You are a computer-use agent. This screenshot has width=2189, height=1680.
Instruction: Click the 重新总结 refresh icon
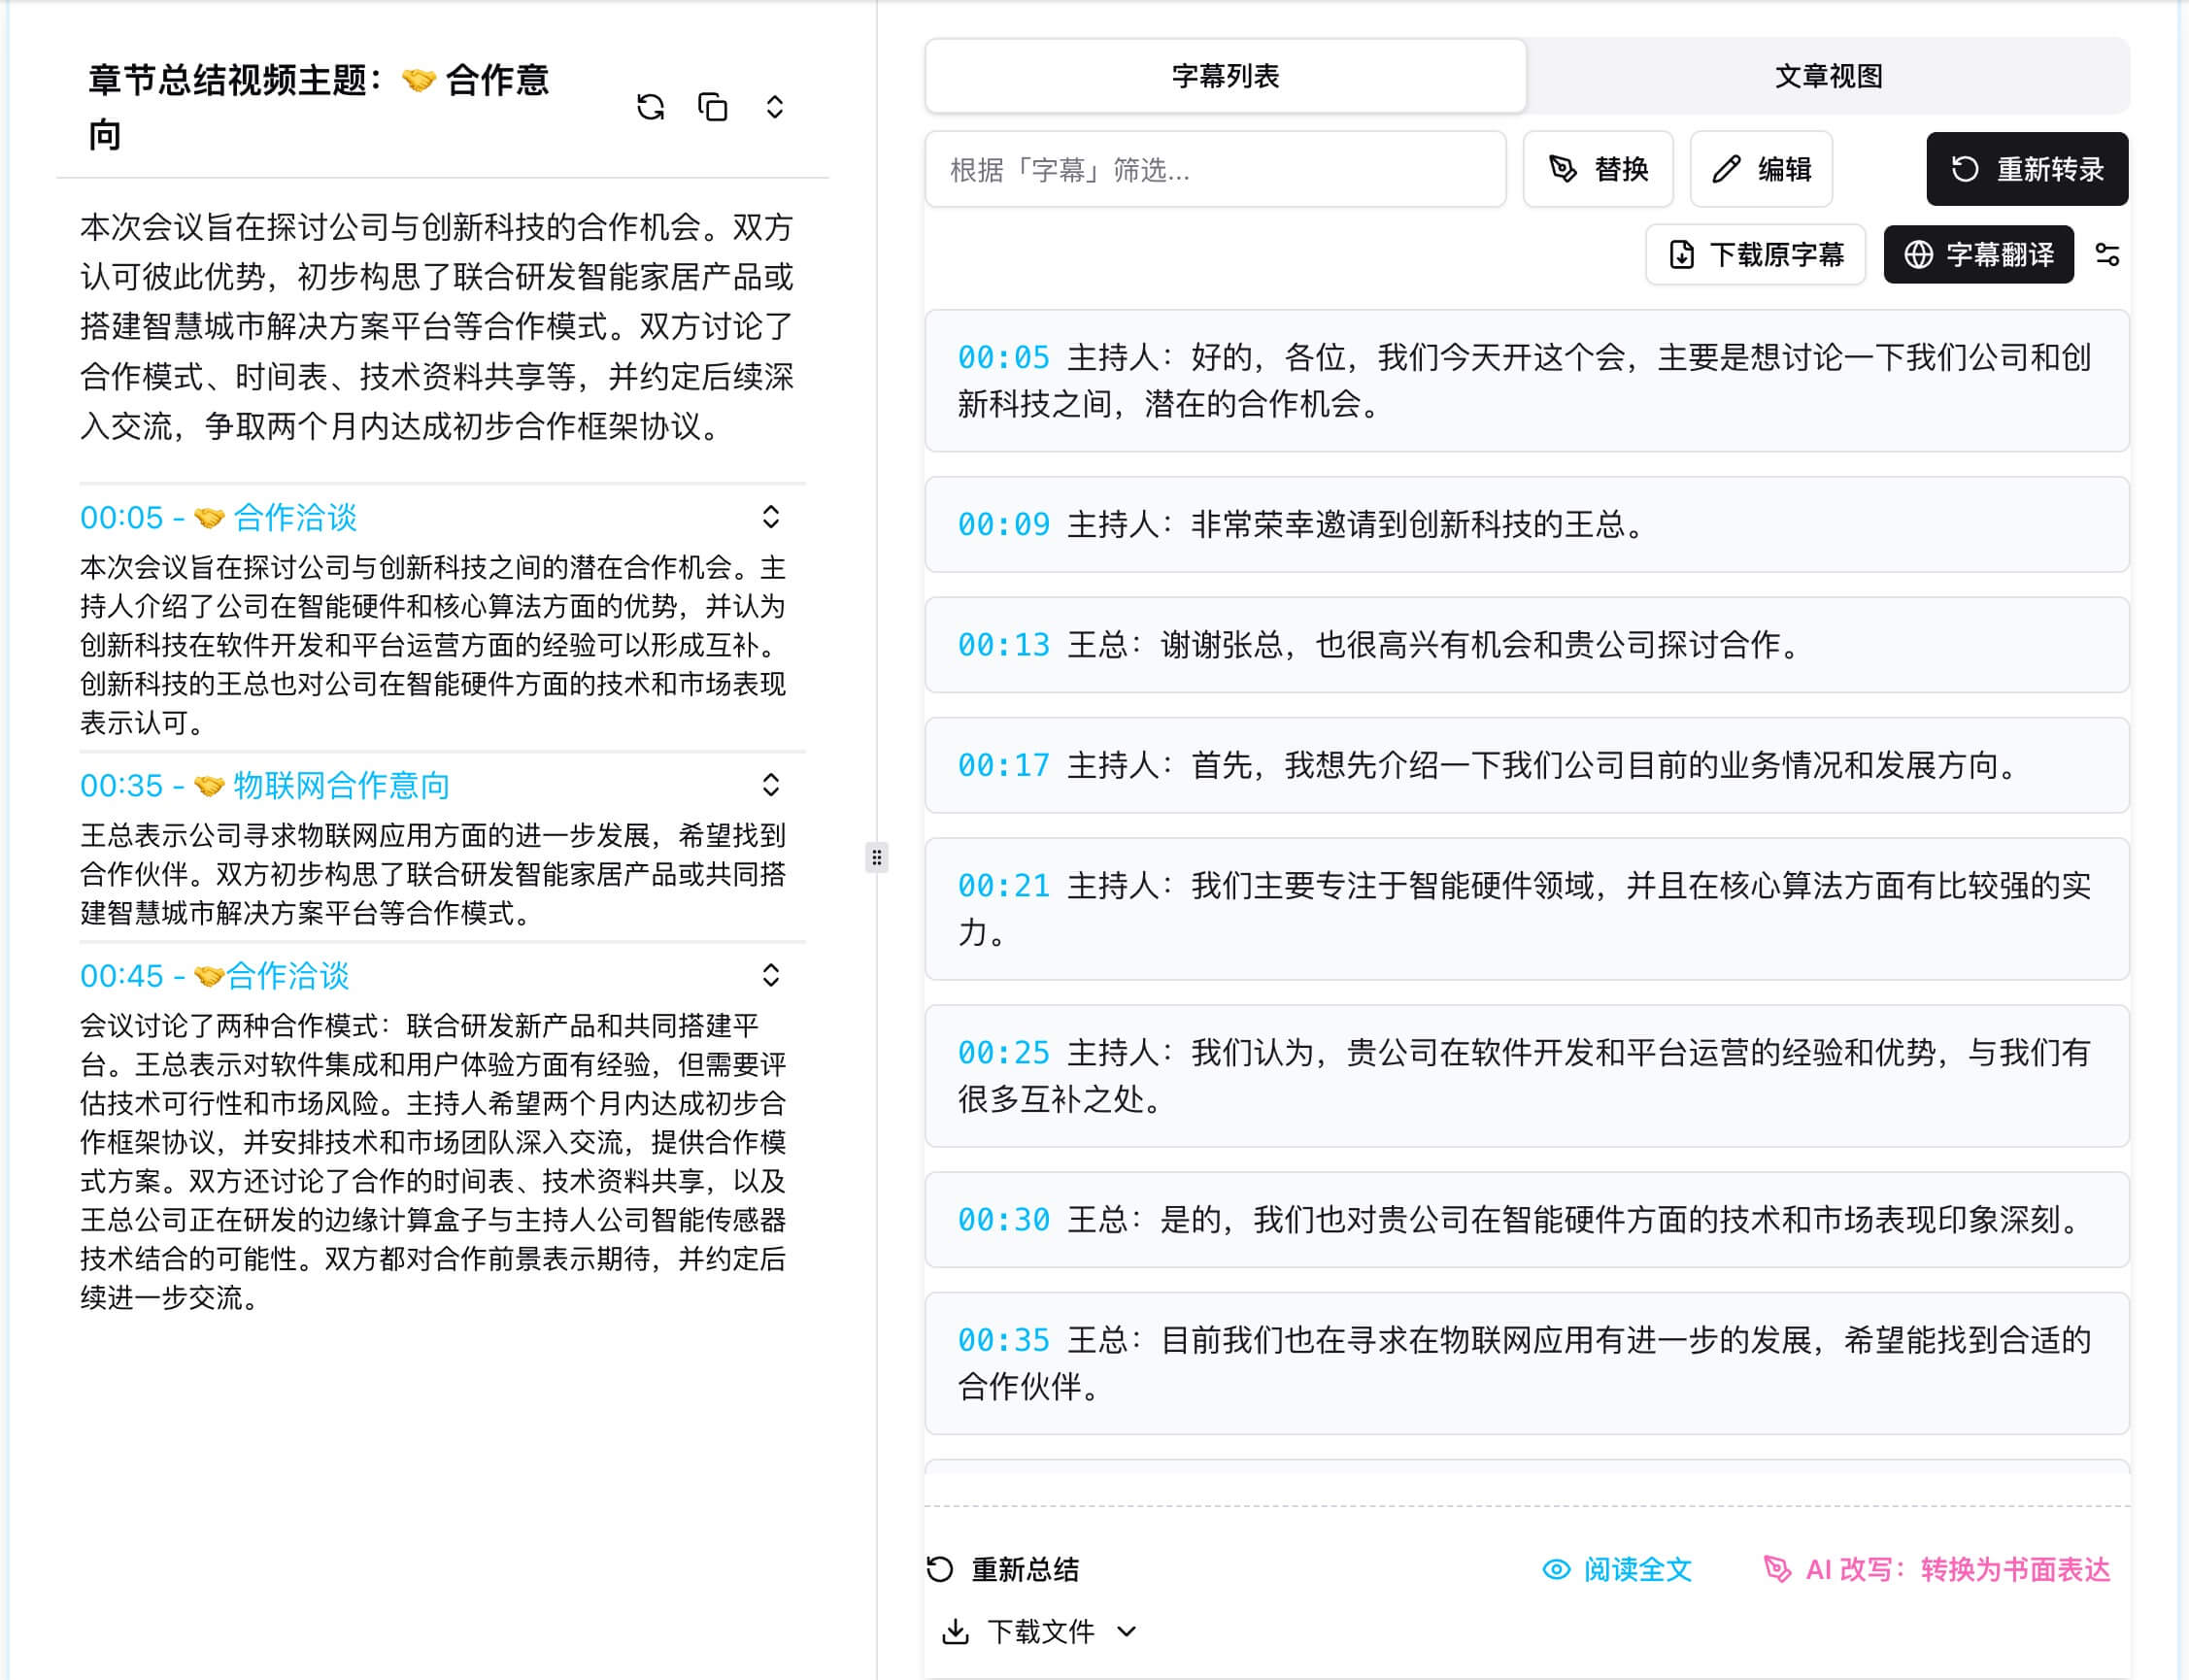tap(938, 1569)
